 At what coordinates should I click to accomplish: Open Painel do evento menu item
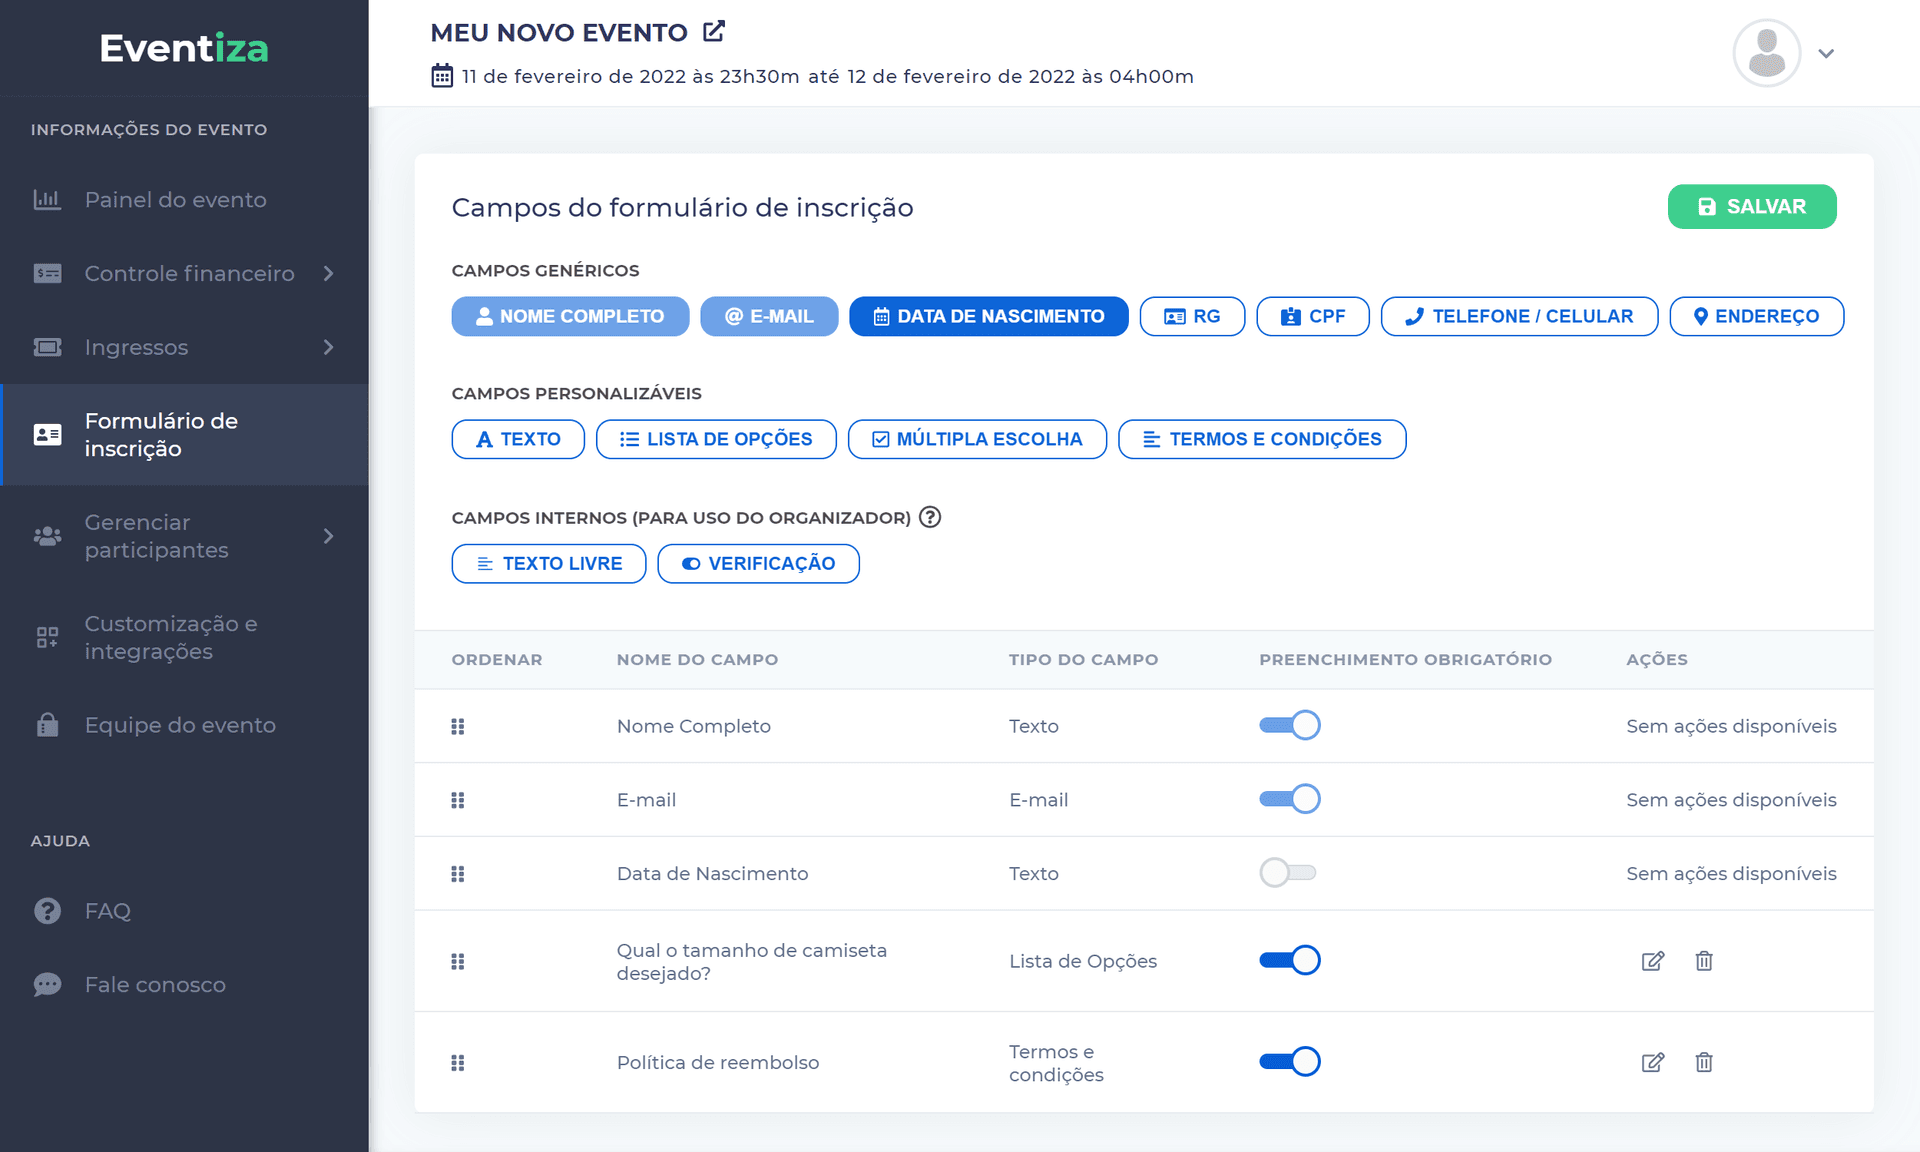point(175,200)
